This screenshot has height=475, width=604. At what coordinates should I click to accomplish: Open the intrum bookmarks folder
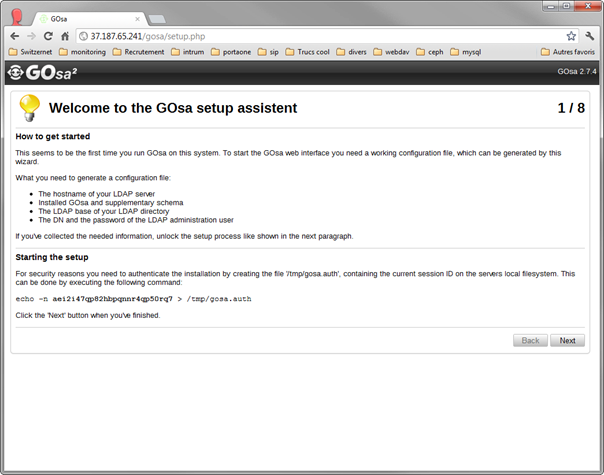click(x=188, y=52)
